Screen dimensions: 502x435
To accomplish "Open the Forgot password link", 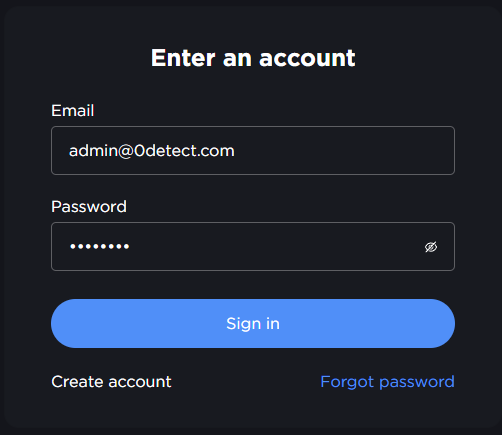I will click(387, 382).
